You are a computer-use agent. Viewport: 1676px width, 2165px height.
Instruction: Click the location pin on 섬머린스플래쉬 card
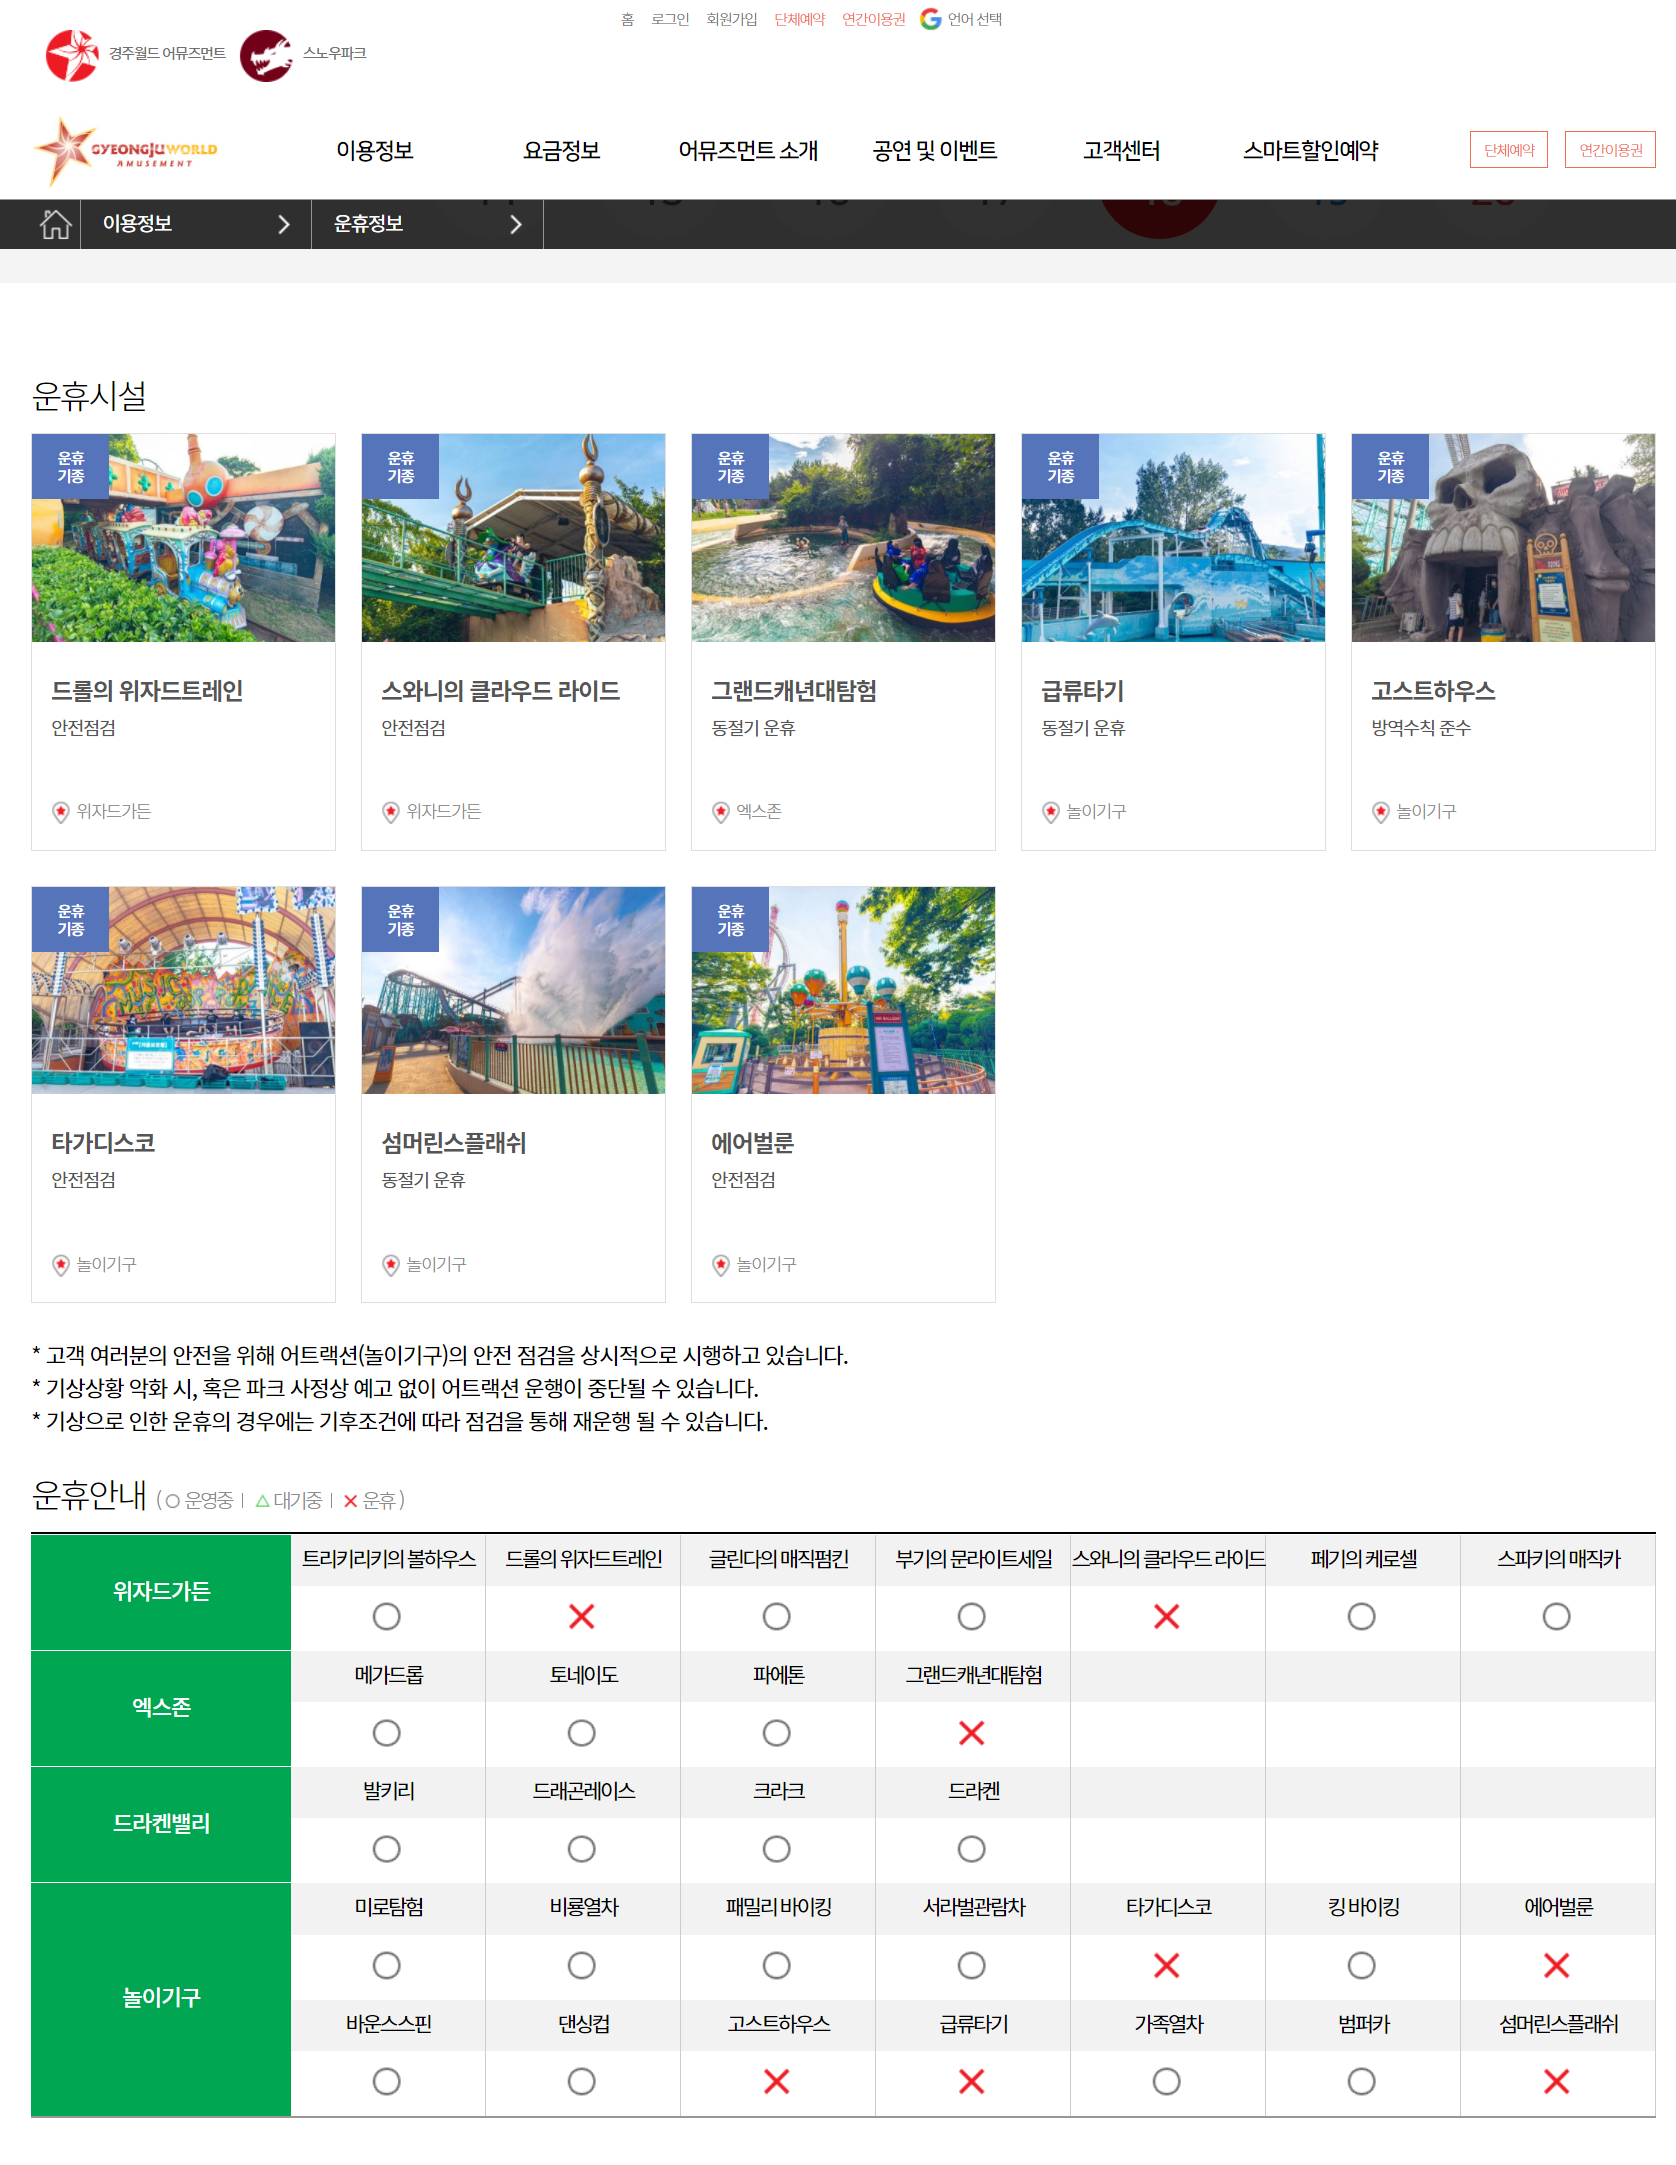pos(391,1263)
